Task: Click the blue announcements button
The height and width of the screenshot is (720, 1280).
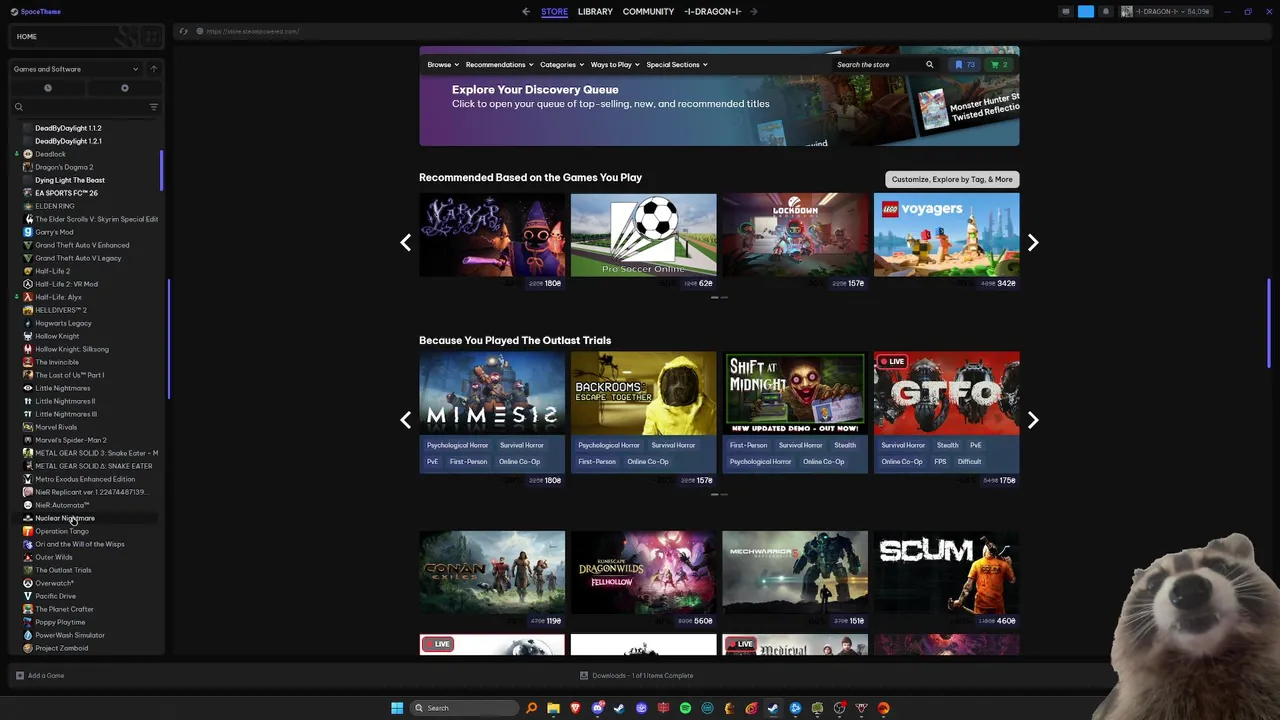Action: click(1085, 12)
